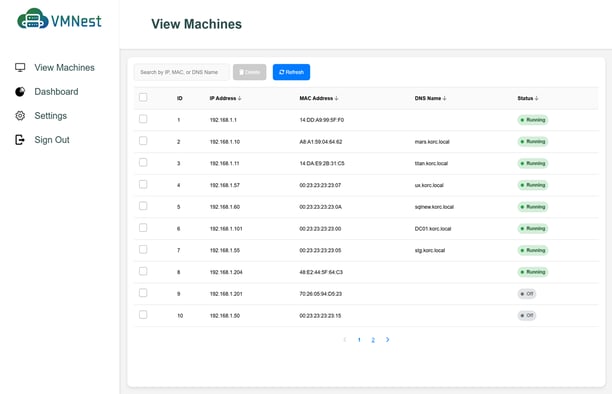
Task: Toggle the select-all header checkbox
Action: tap(143, 97)
